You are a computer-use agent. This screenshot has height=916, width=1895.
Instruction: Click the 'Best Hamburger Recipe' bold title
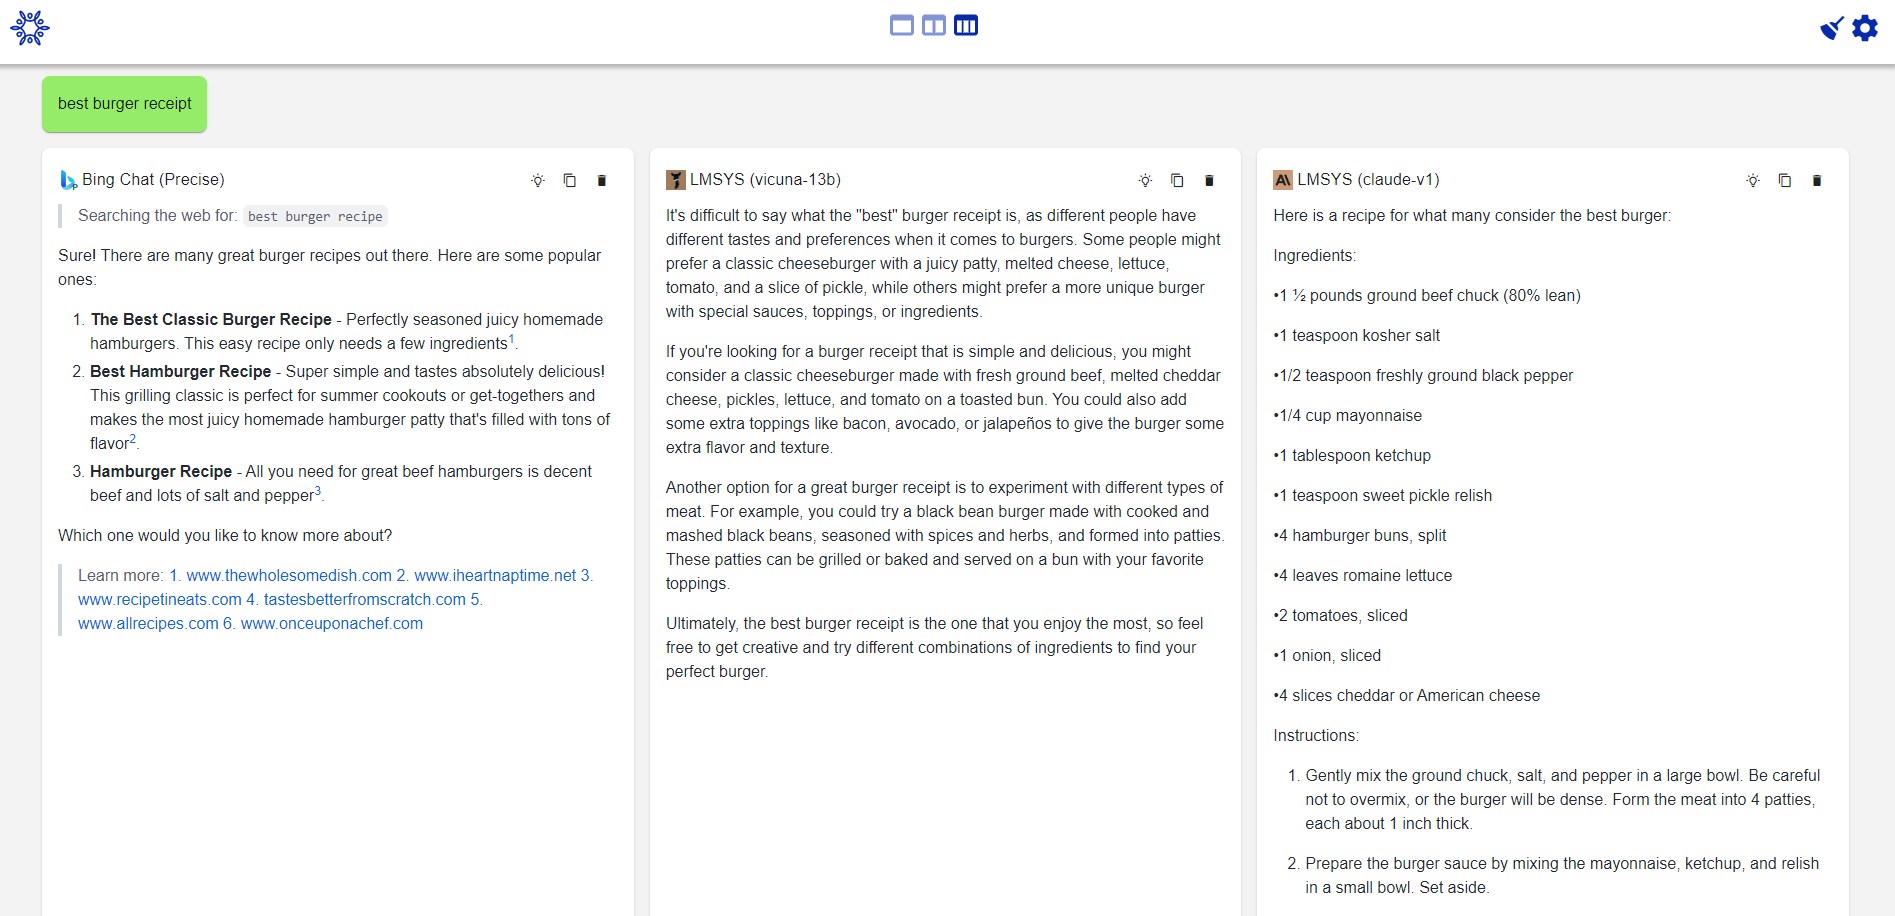click(181, 371)
